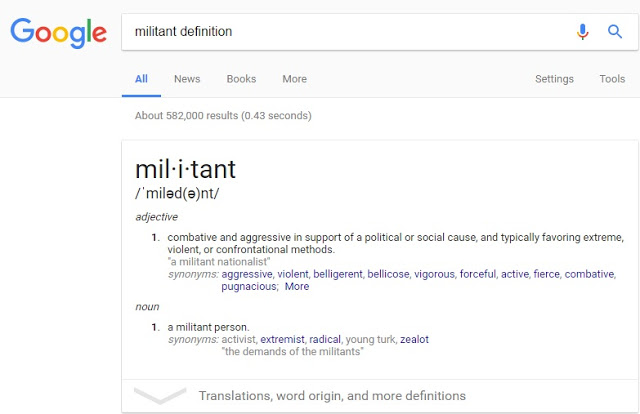Open the synonym link belligerent
The height and width of the screenshot is (414, 640).
point(338,274)
